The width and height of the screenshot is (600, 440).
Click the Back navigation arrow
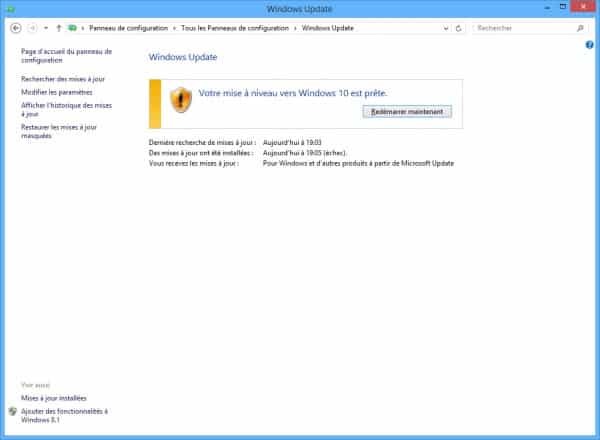point(15,28)
